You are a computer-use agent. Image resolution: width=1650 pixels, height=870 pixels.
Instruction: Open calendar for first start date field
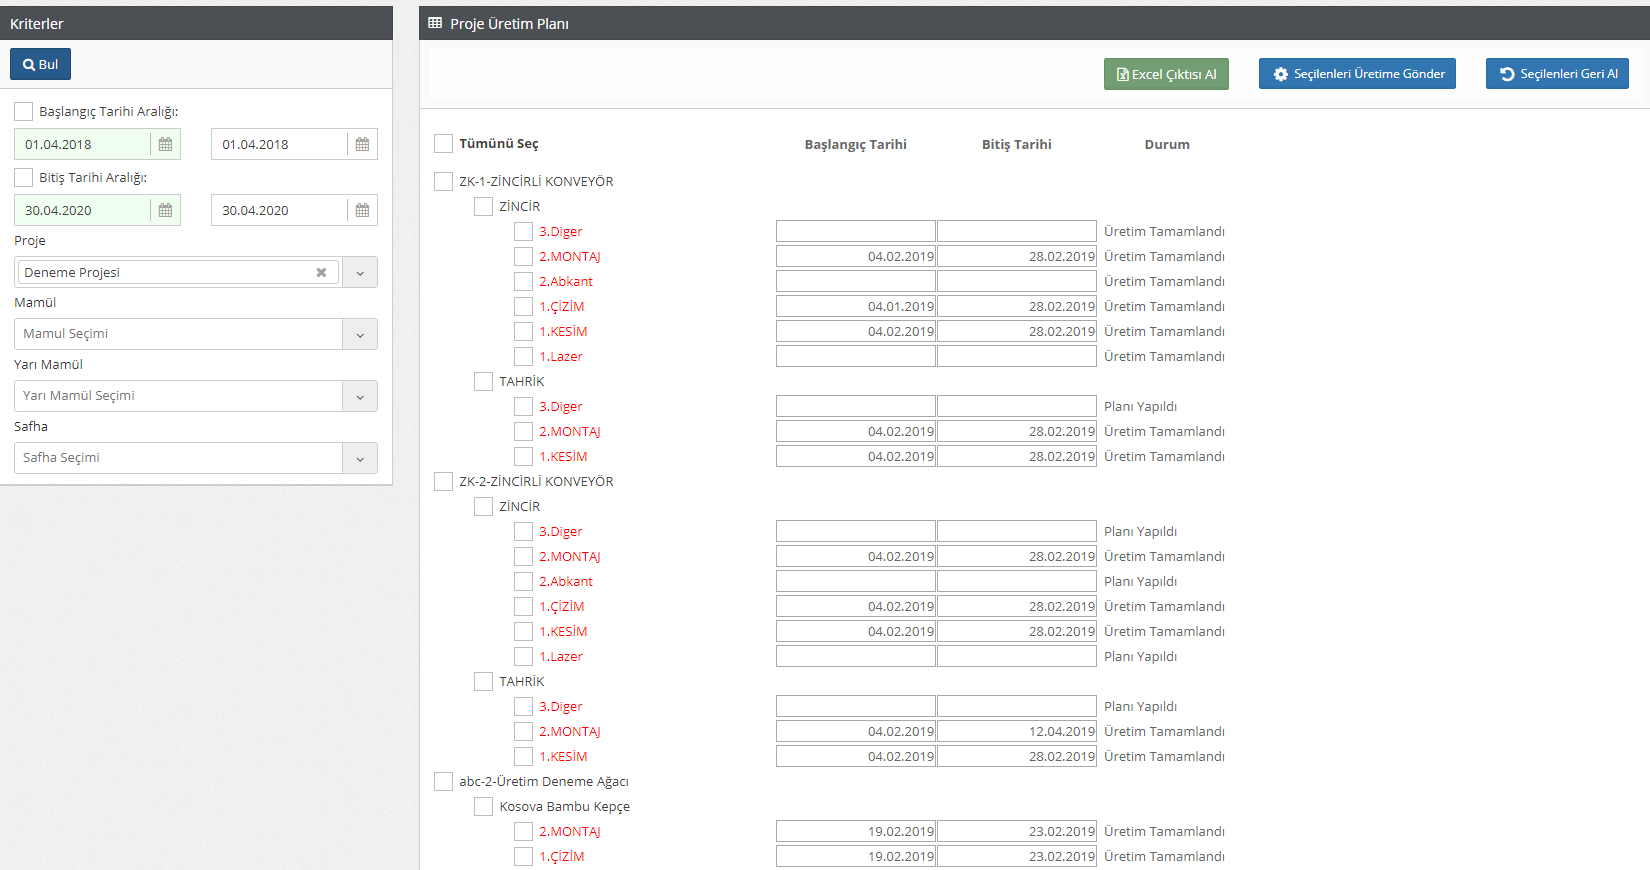coord(165,144)
